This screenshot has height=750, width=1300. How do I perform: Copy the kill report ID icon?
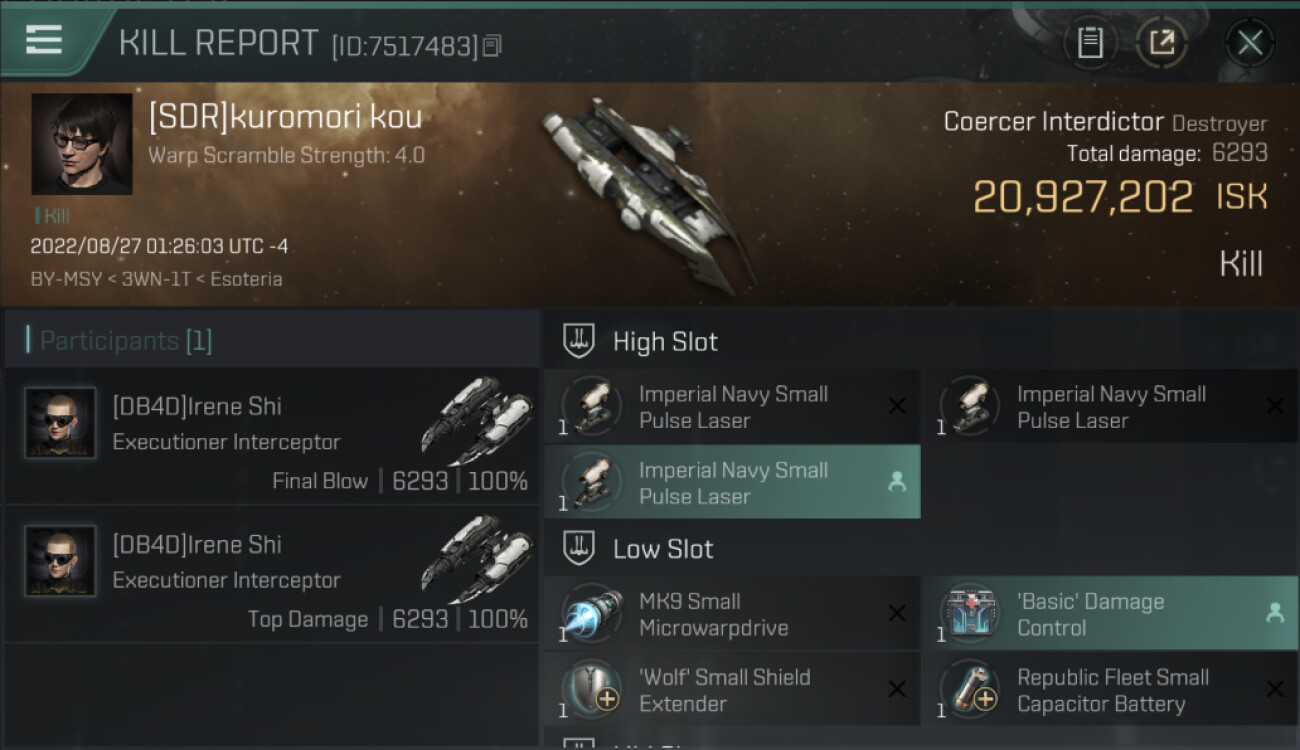pos(491,46)
